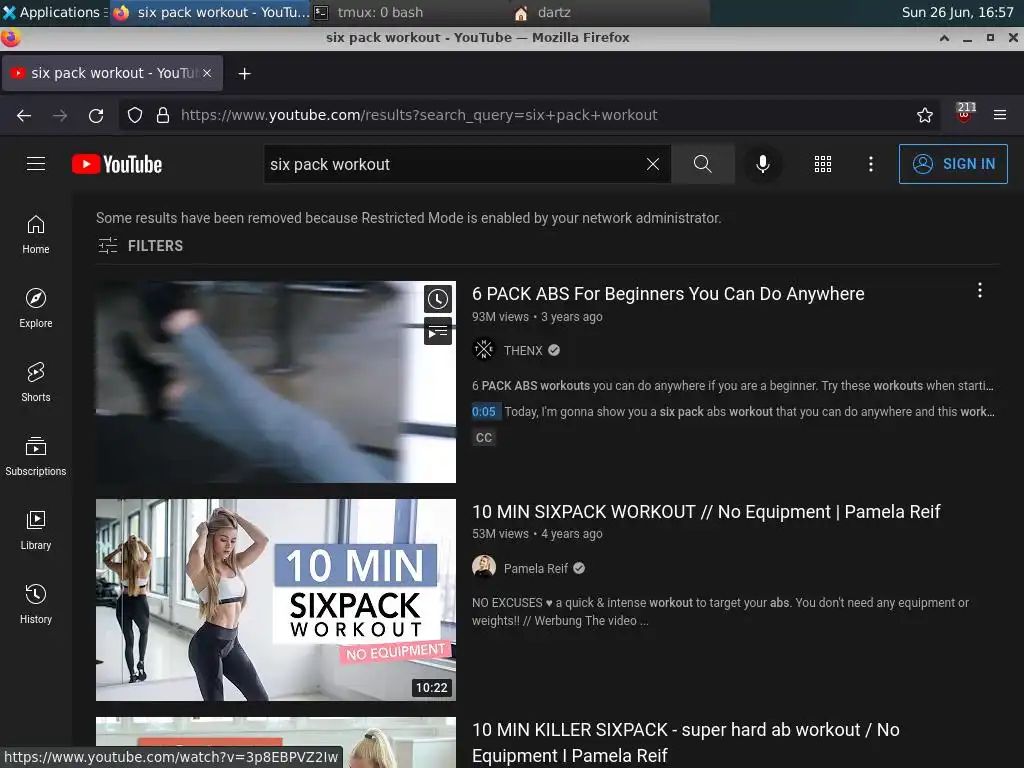Click the NO EXCUSES video description text
This screenshot has height=768, width=1024.
(720, 611)
